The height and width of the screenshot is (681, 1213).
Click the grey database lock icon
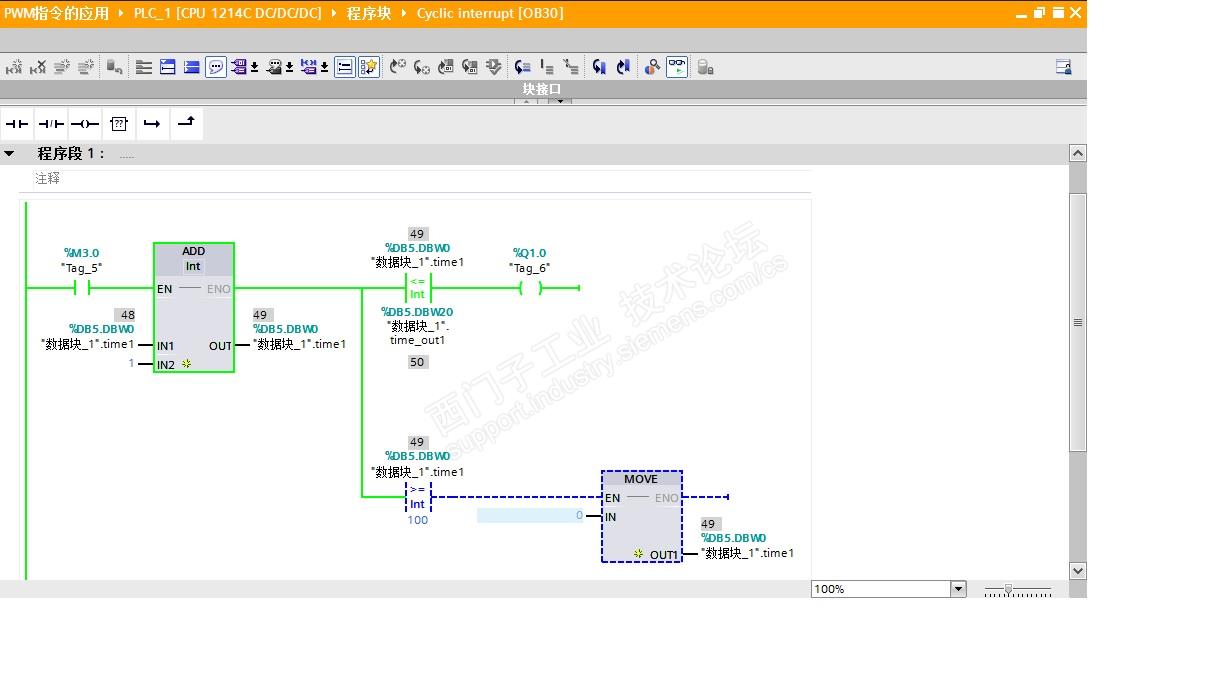(x=705, y=67)
